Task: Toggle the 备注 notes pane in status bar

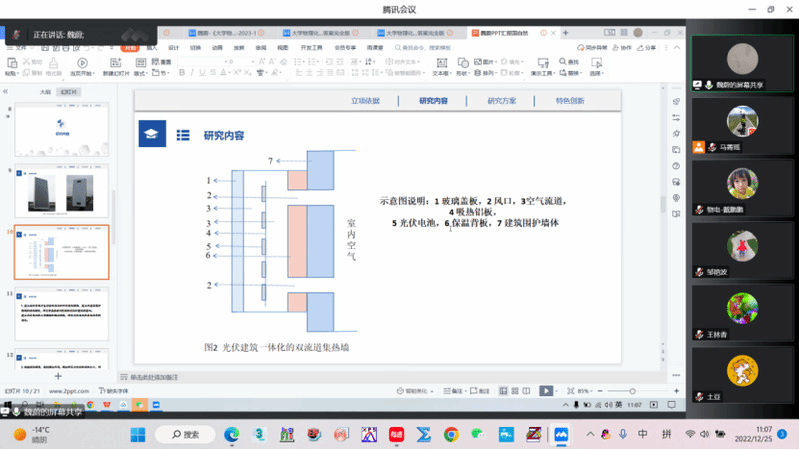Action: 453,391
